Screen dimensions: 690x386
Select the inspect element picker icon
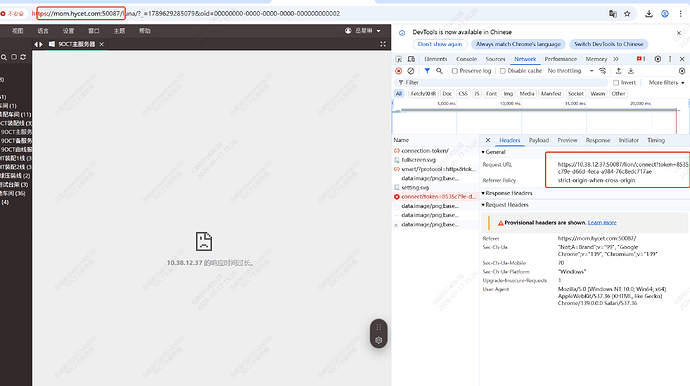point(399,59)
